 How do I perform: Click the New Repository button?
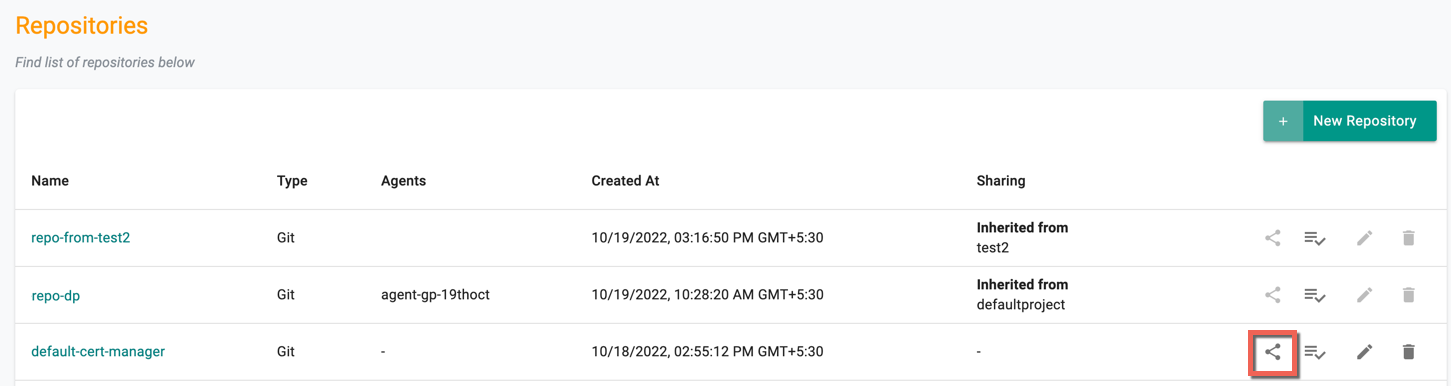point(1350,121)
